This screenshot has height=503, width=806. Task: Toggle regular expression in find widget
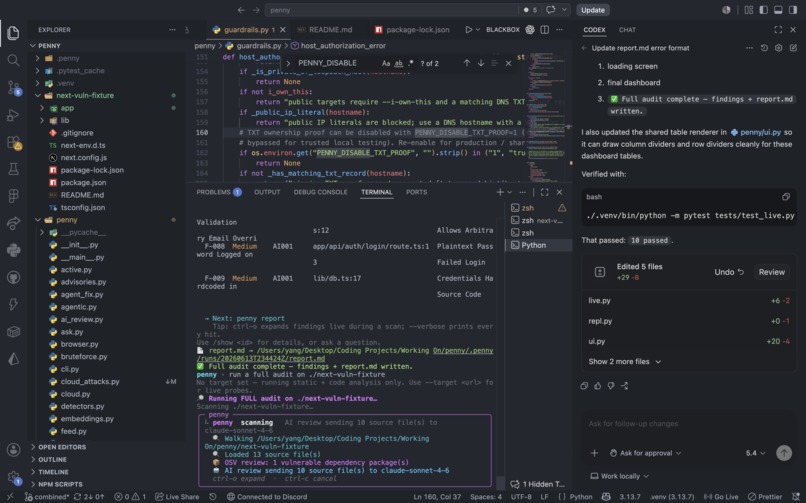point(410,63)
